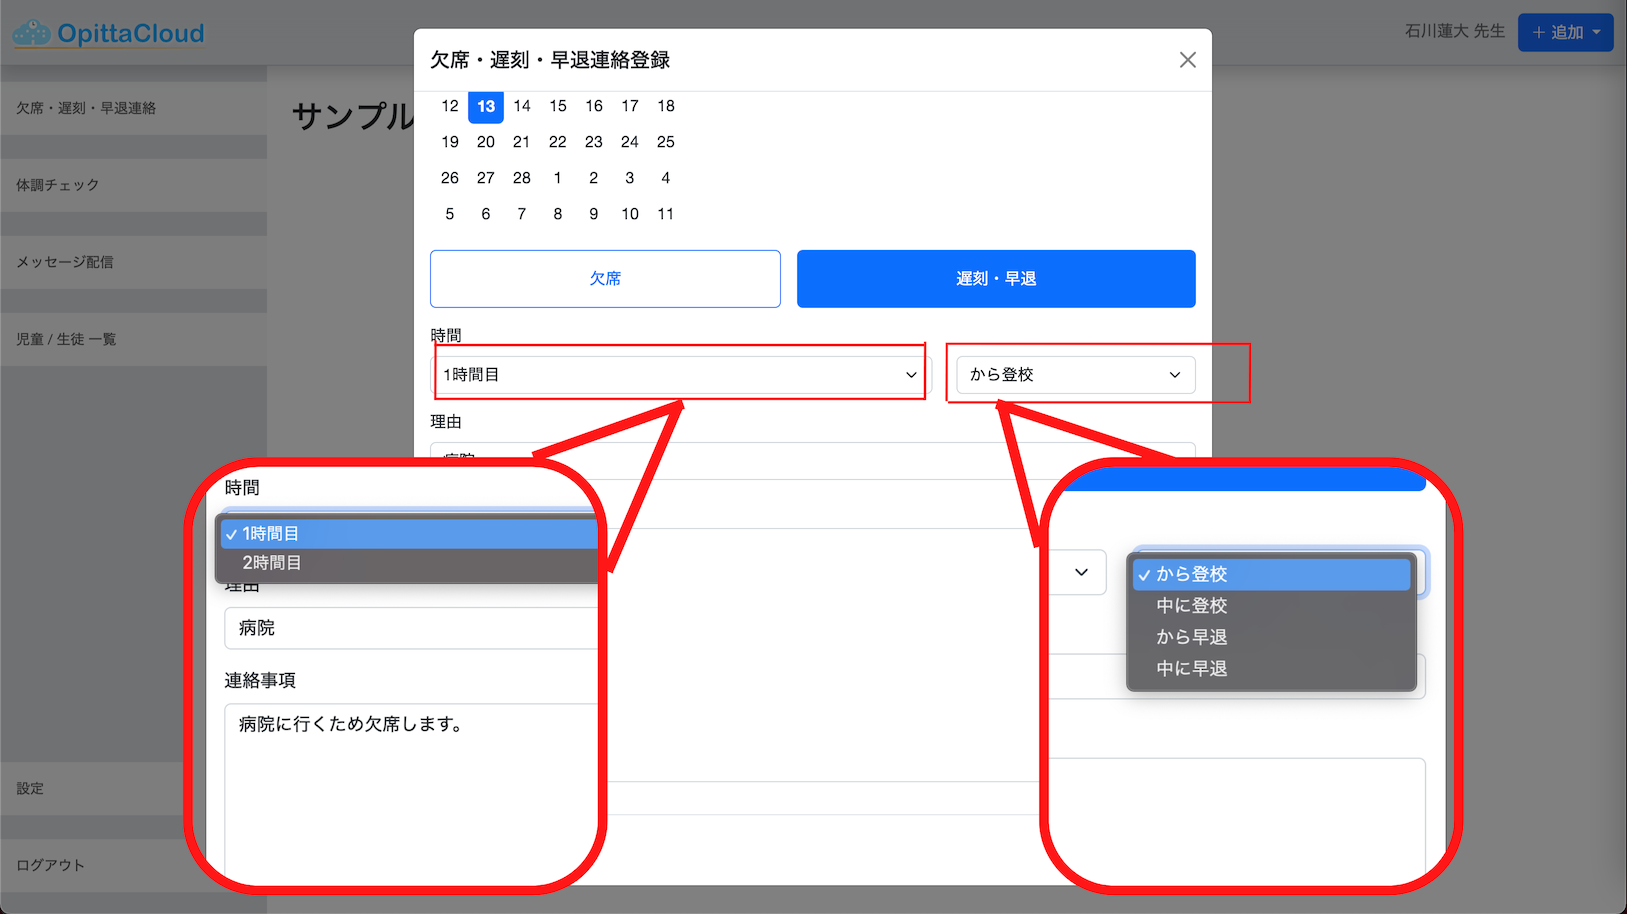Select calendar date 21
The image size is (1627, 914).
pos(522,142)
